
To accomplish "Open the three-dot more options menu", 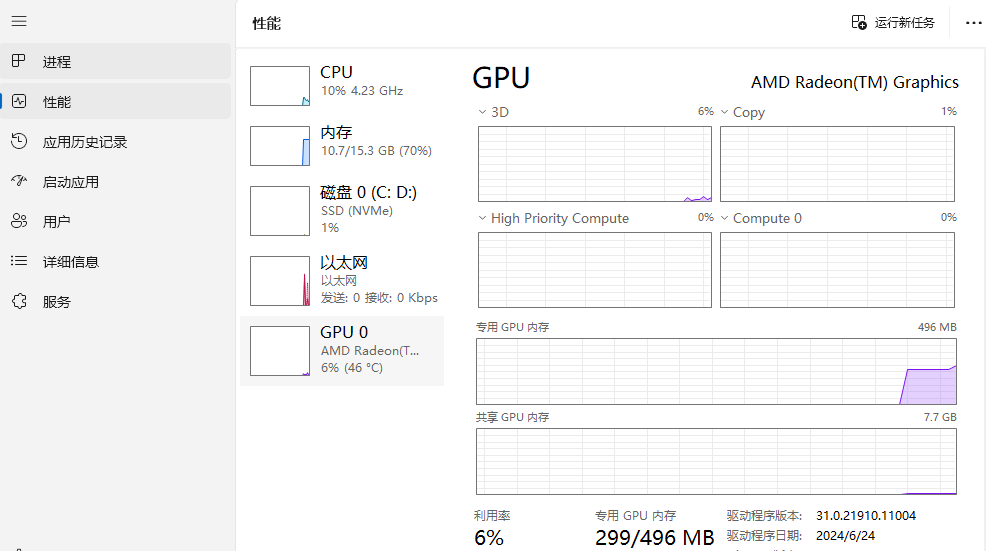I will [x=973, y=23].
